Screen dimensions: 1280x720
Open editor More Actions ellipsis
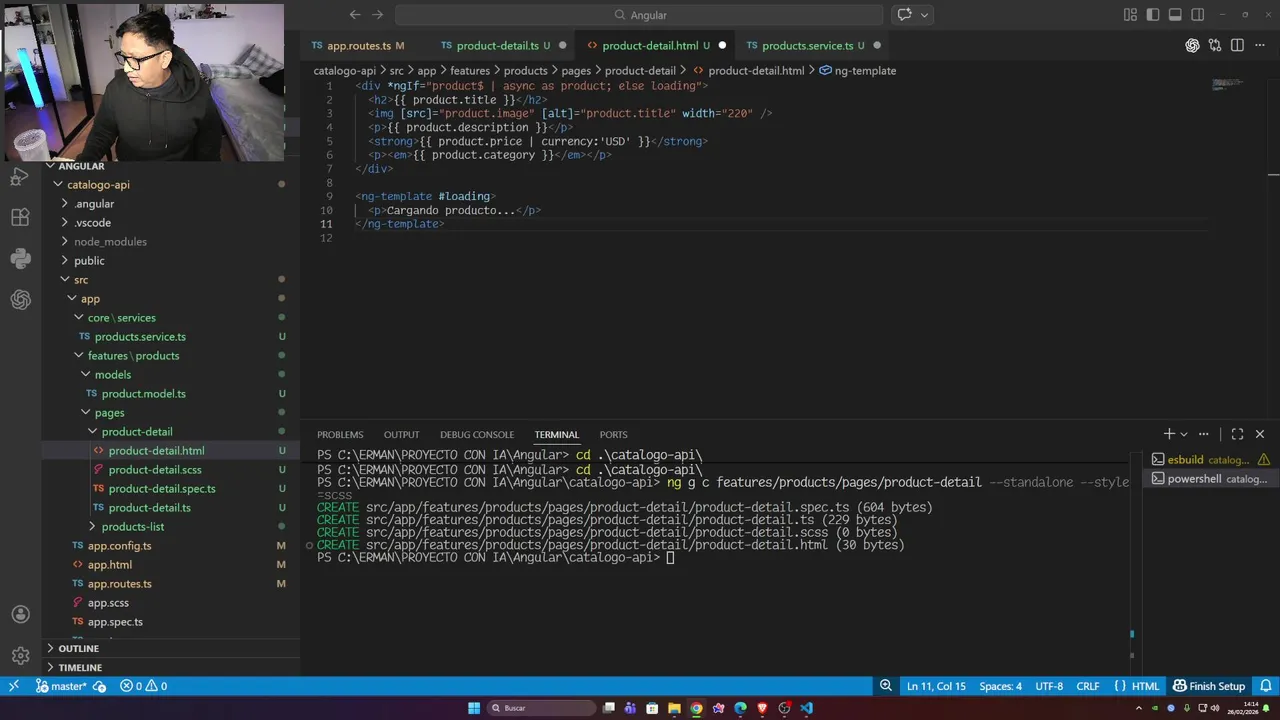pos(1260,45)
